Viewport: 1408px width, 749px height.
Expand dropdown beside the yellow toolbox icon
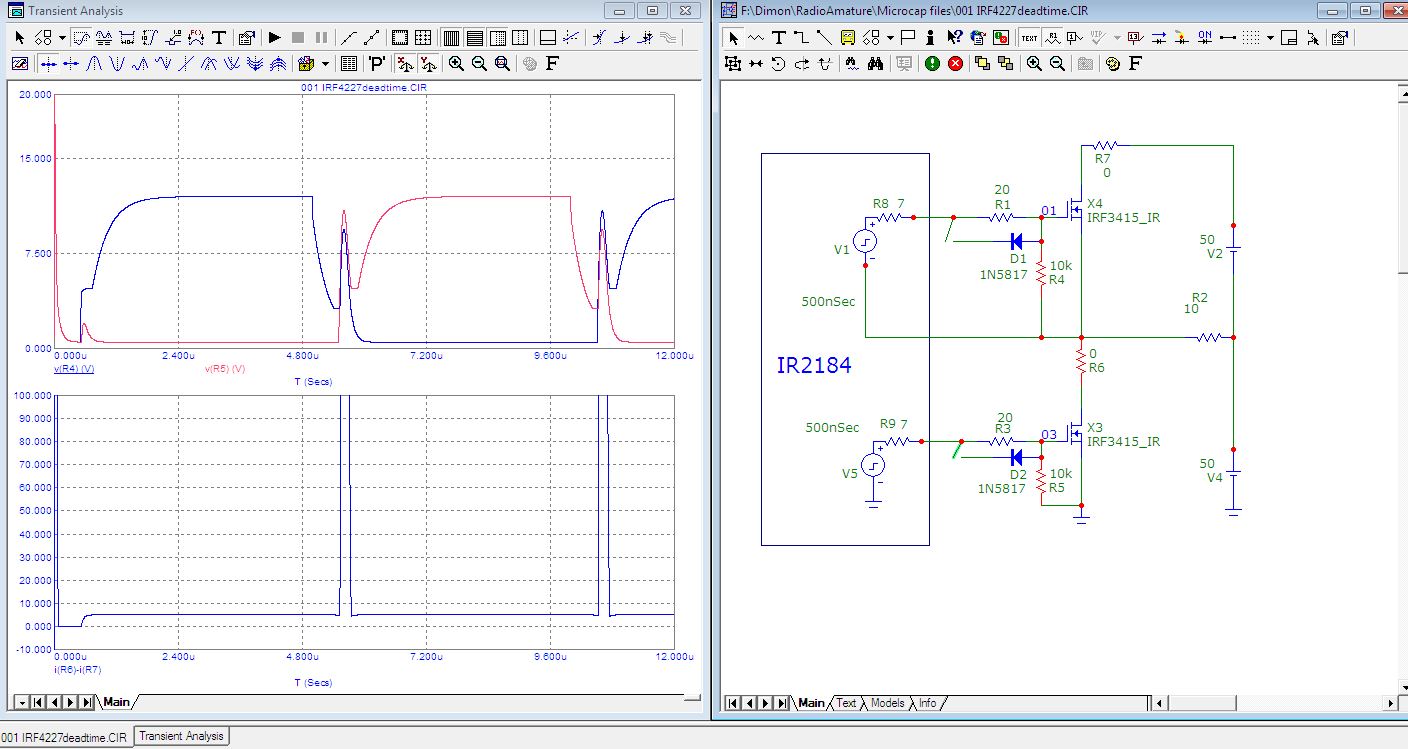point(325,63)
